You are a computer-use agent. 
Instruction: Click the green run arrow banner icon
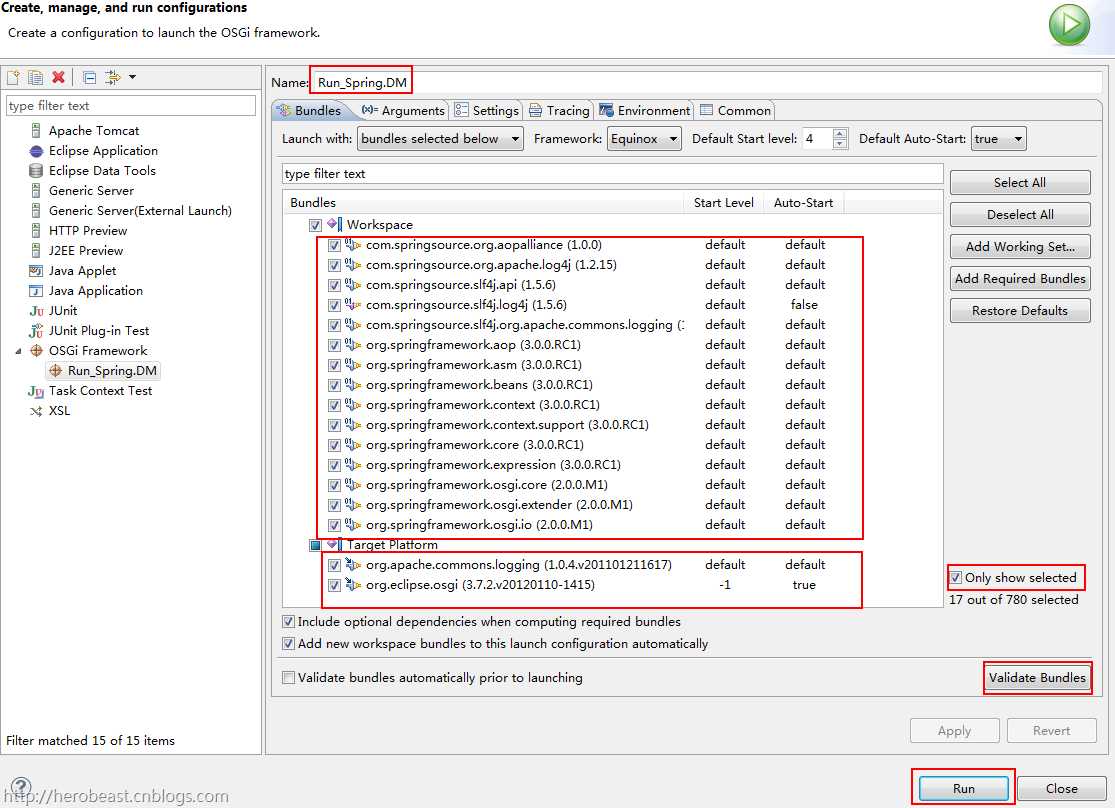[x=1069, y=24]
